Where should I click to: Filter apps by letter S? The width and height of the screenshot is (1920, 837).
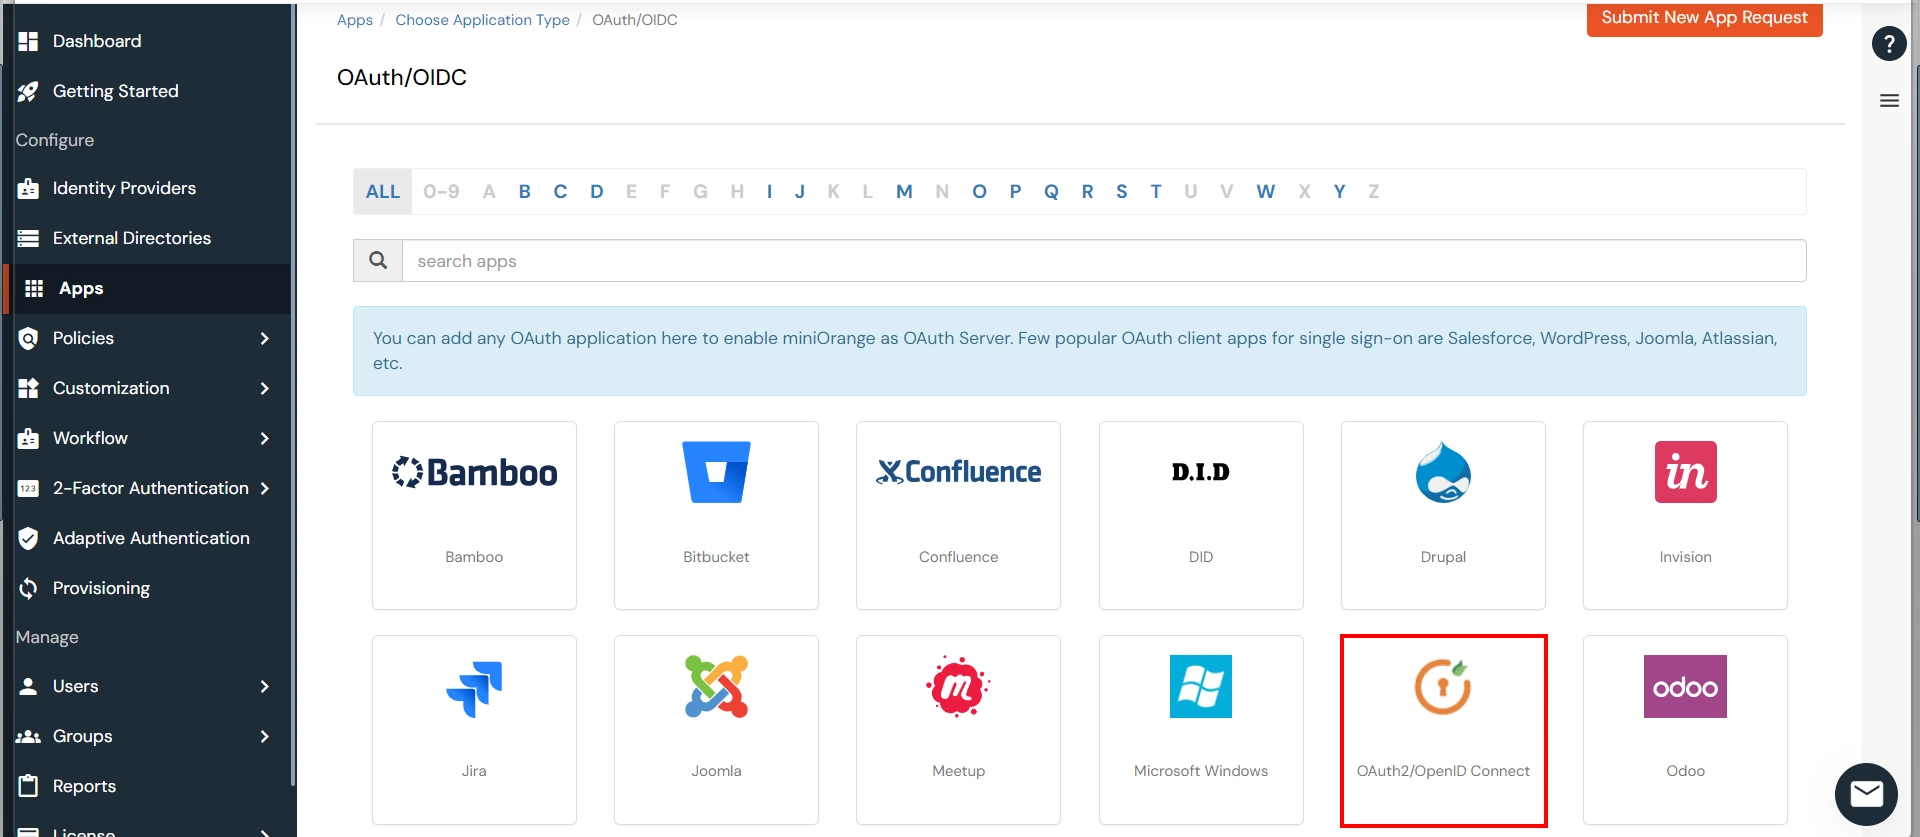click(x=1121, y=191)
